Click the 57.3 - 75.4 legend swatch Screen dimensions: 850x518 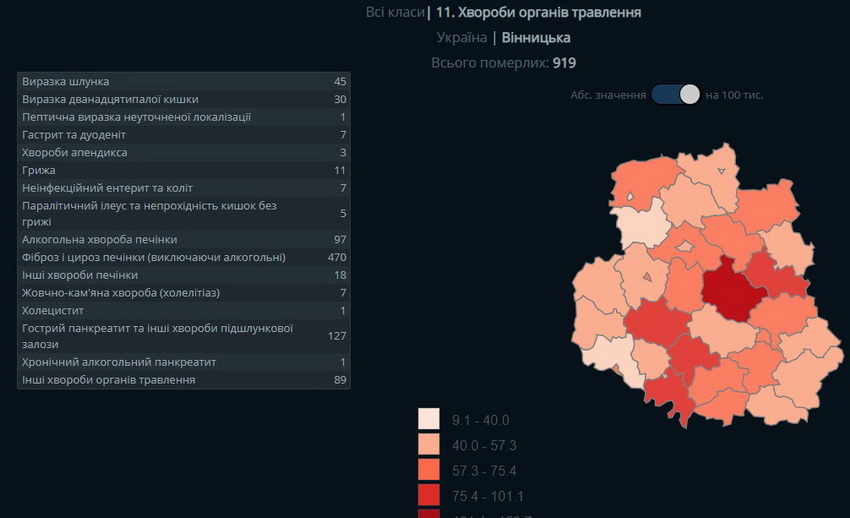(429, 470)
